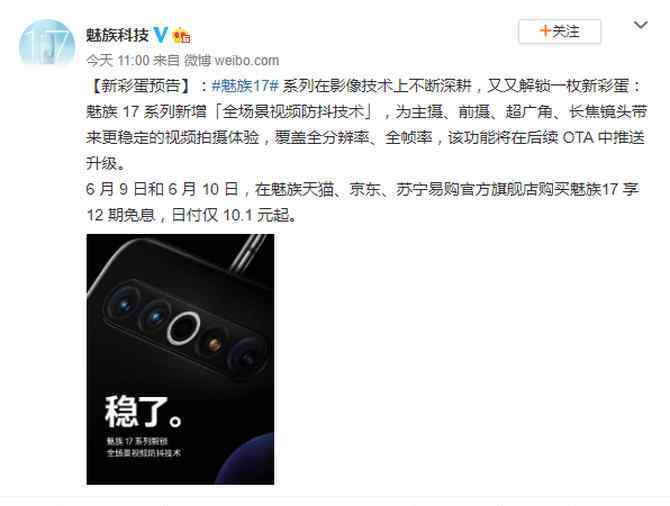Expand the post options chevron menu
The width and height of the screenshot is (670, 506).
641,25
